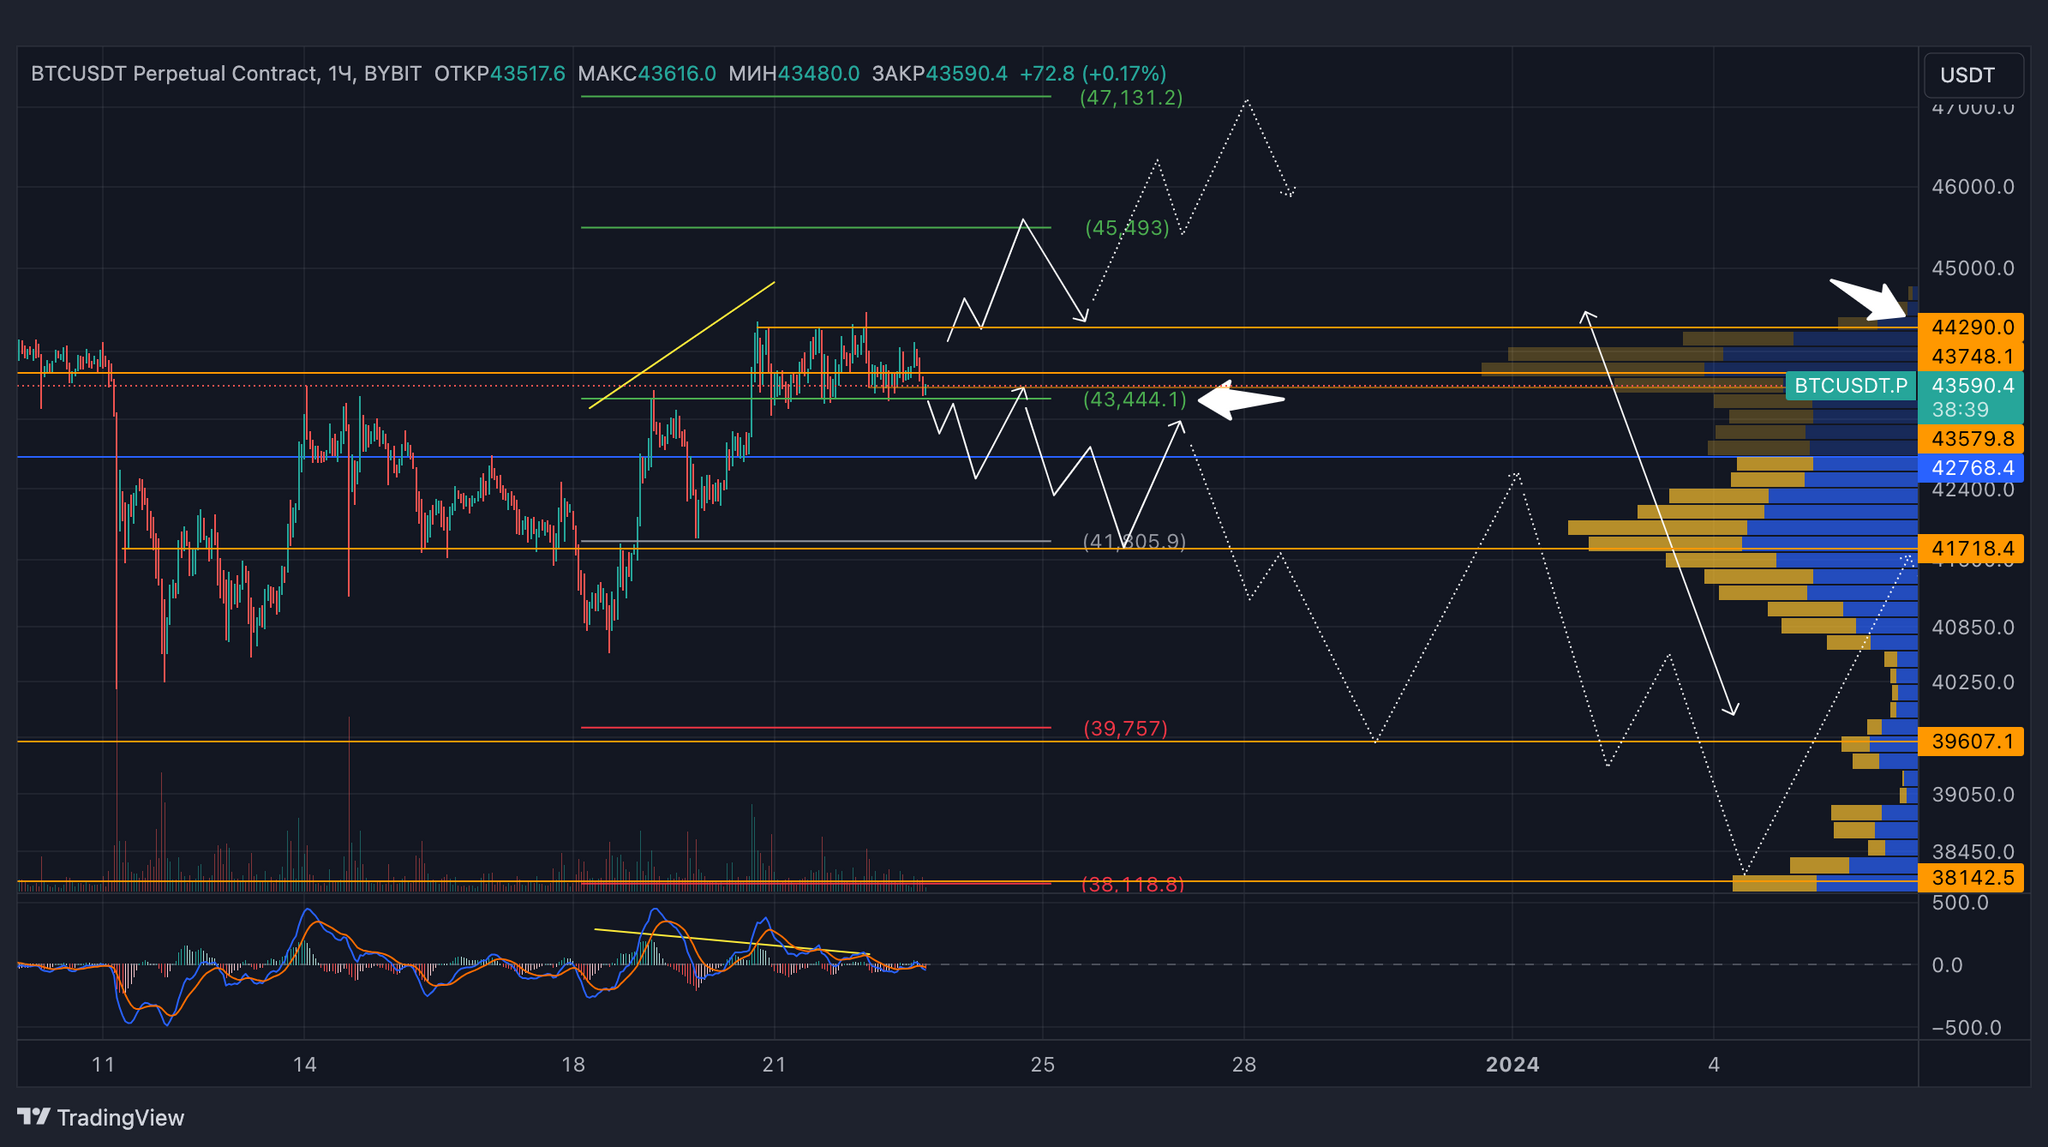Click the 38:39 bar countdown timer

(1960, 409)
